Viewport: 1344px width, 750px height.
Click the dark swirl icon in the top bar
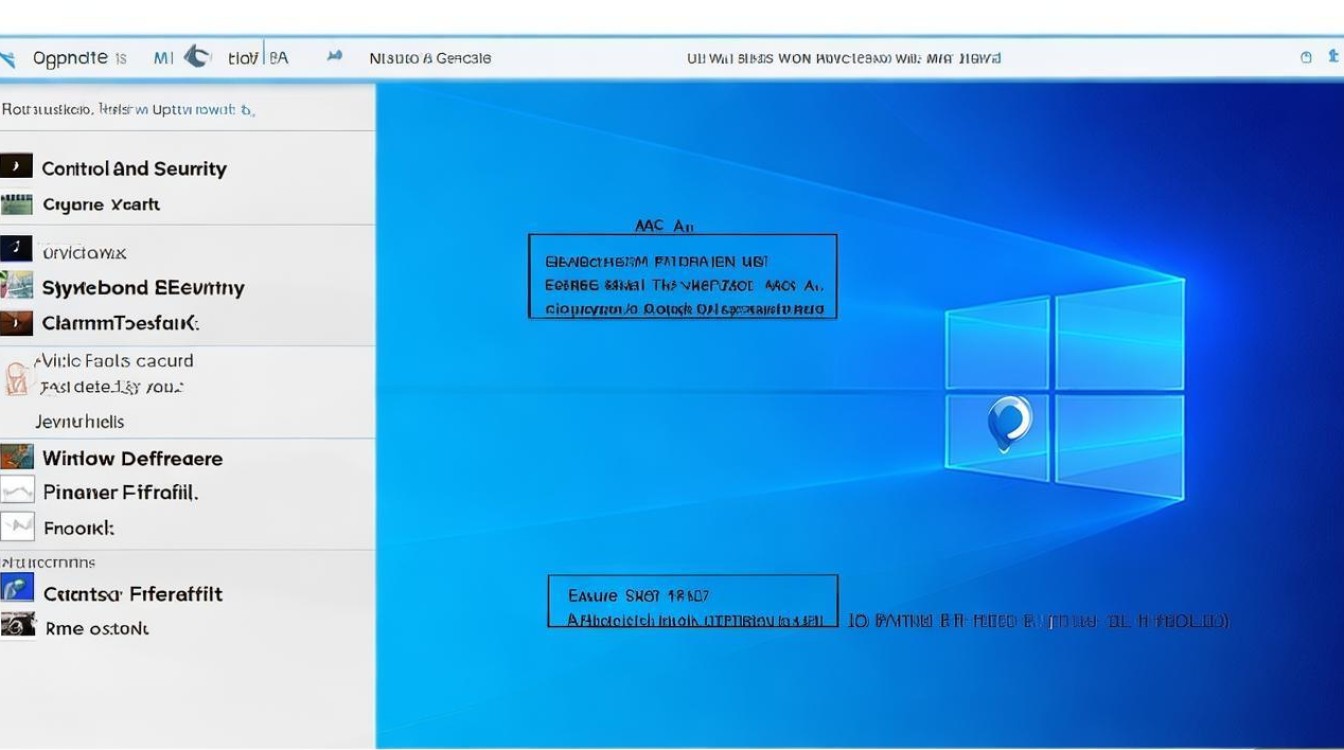(196, 57)
